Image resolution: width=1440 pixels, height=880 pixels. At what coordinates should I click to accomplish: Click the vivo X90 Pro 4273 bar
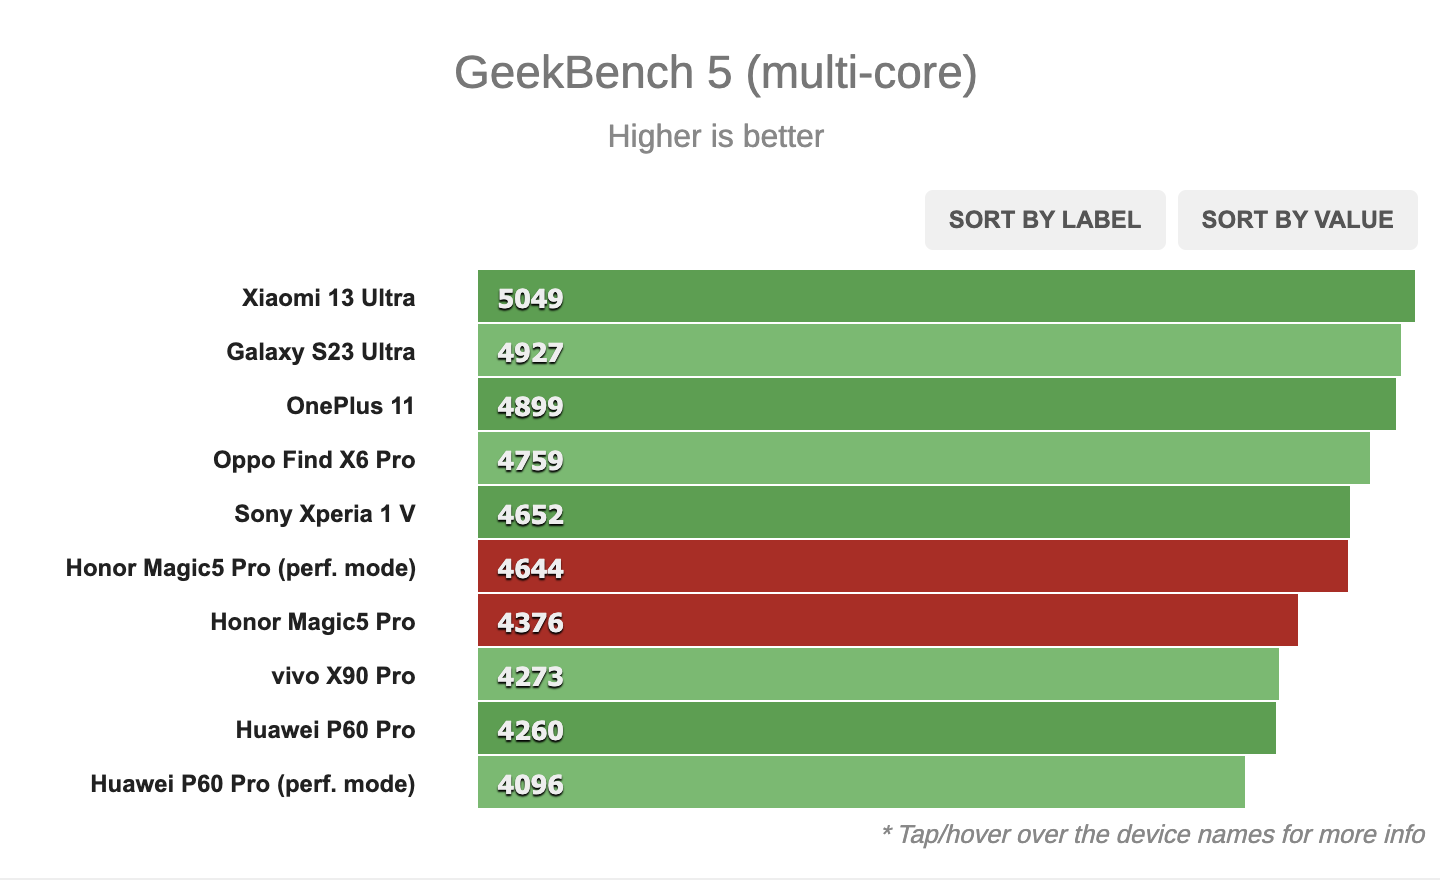[878, 675]
